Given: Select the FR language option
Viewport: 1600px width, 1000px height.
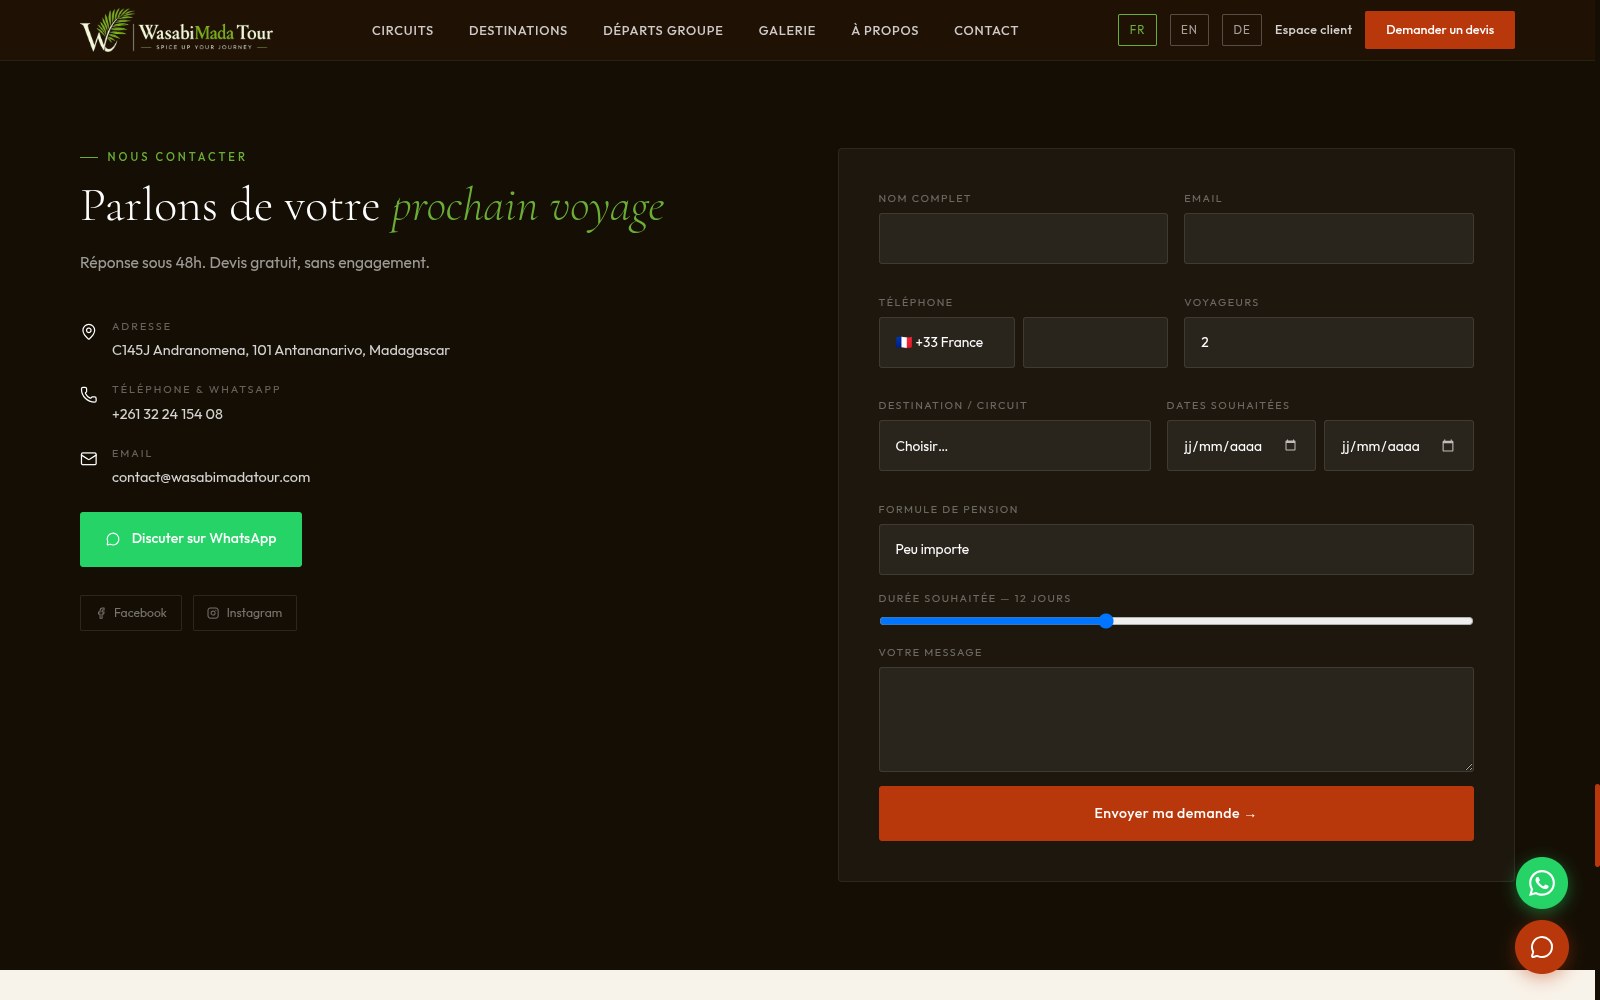Looking at the screenshot, I should [x=1137, y=30].
